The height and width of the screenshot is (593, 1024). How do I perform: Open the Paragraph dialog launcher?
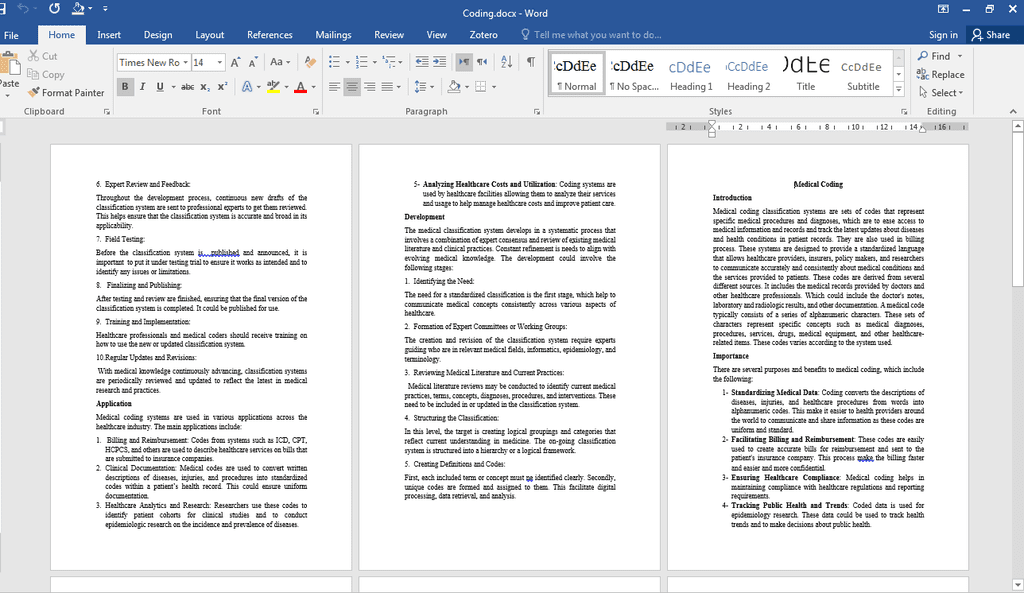click(x=537, y=112)
